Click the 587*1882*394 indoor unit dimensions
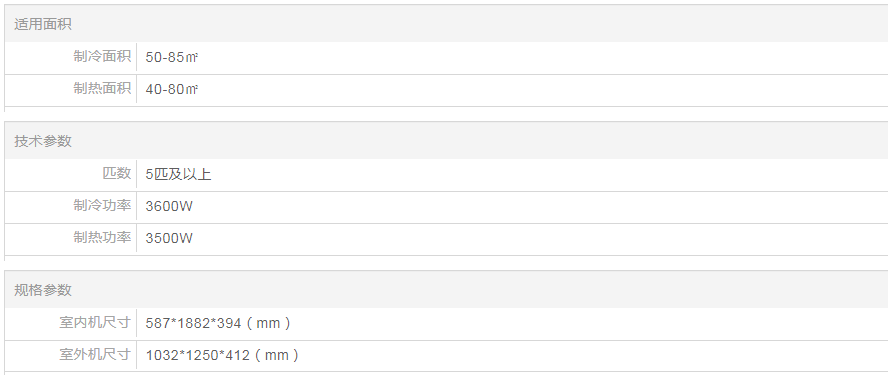Image resolution: width=892 pixels, height=375 pixels. [x=193, y=323]
